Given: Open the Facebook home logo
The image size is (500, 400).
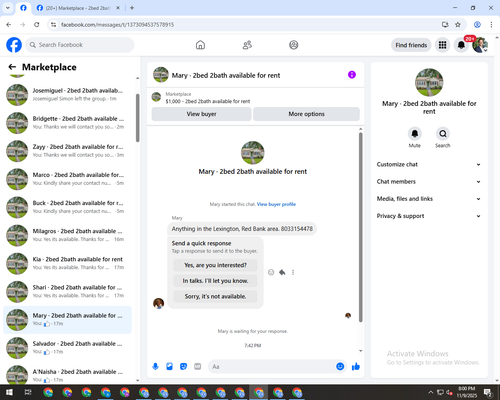Looking at the screenshot, I should coord(14,45).
